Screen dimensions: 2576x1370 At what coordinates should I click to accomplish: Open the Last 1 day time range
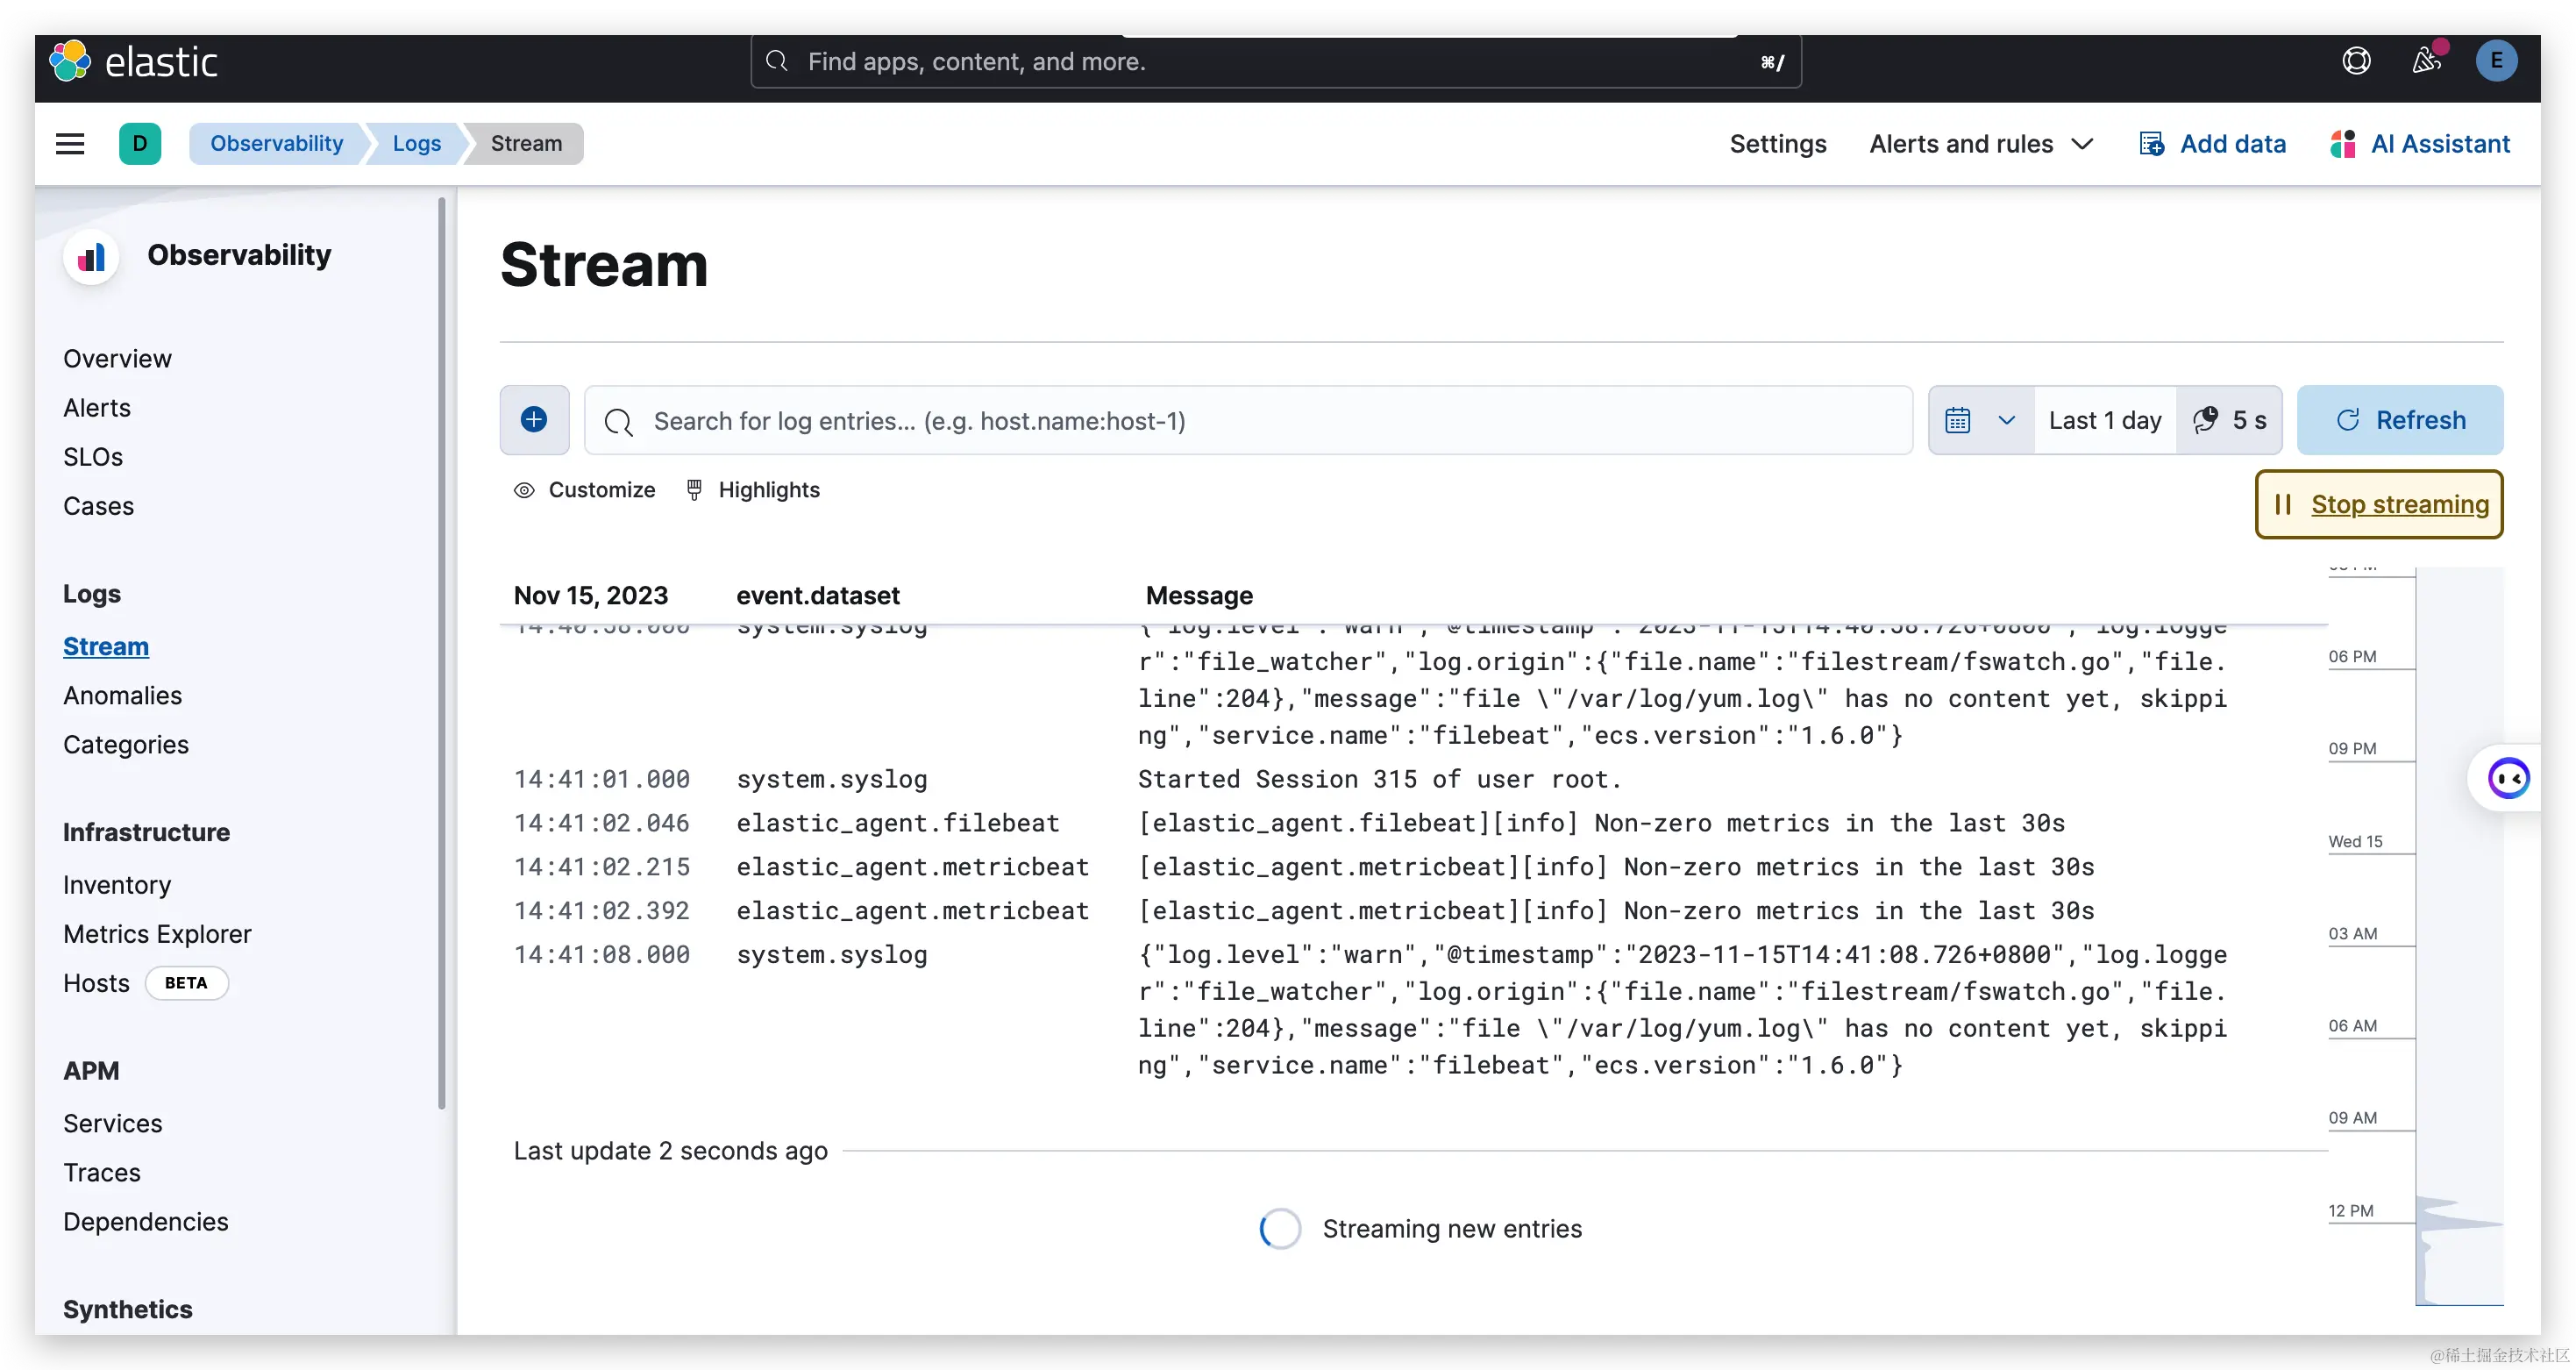[x=2105, y=420]
